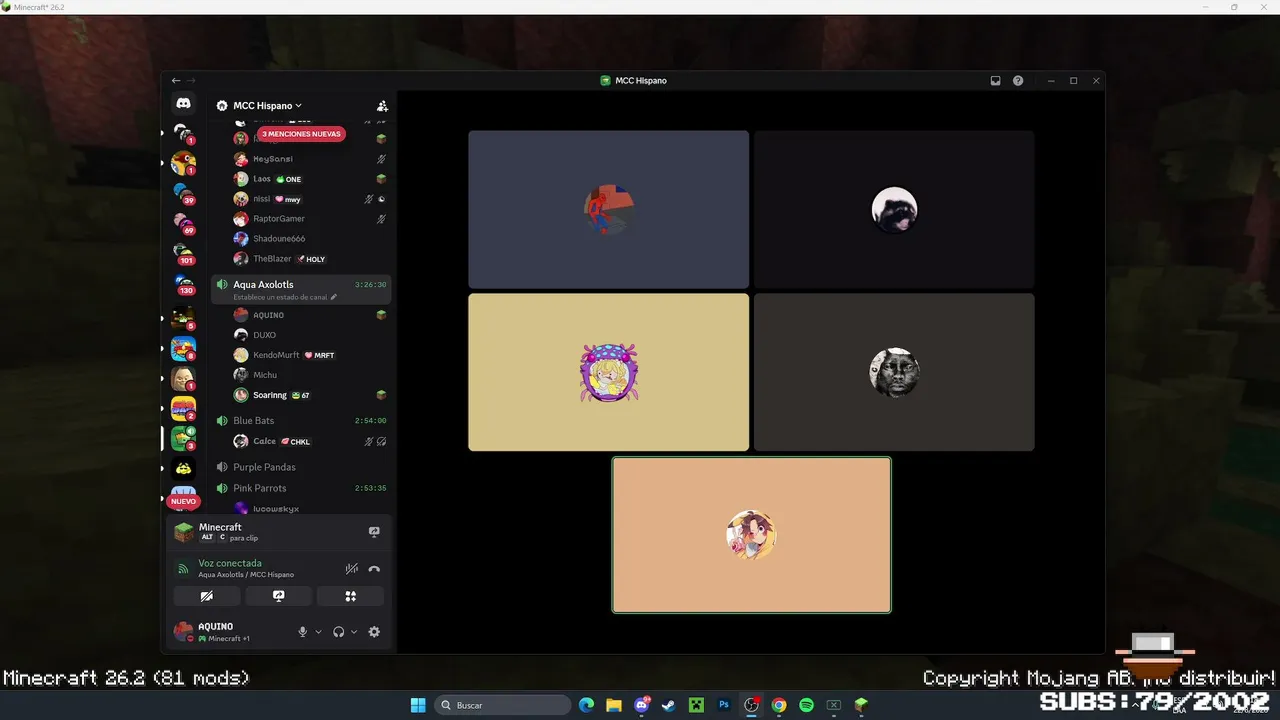1280x720 pixels.
Task: Open File Explorer from the taskbar
Action: pyautogui.click(x=614, y=705)
